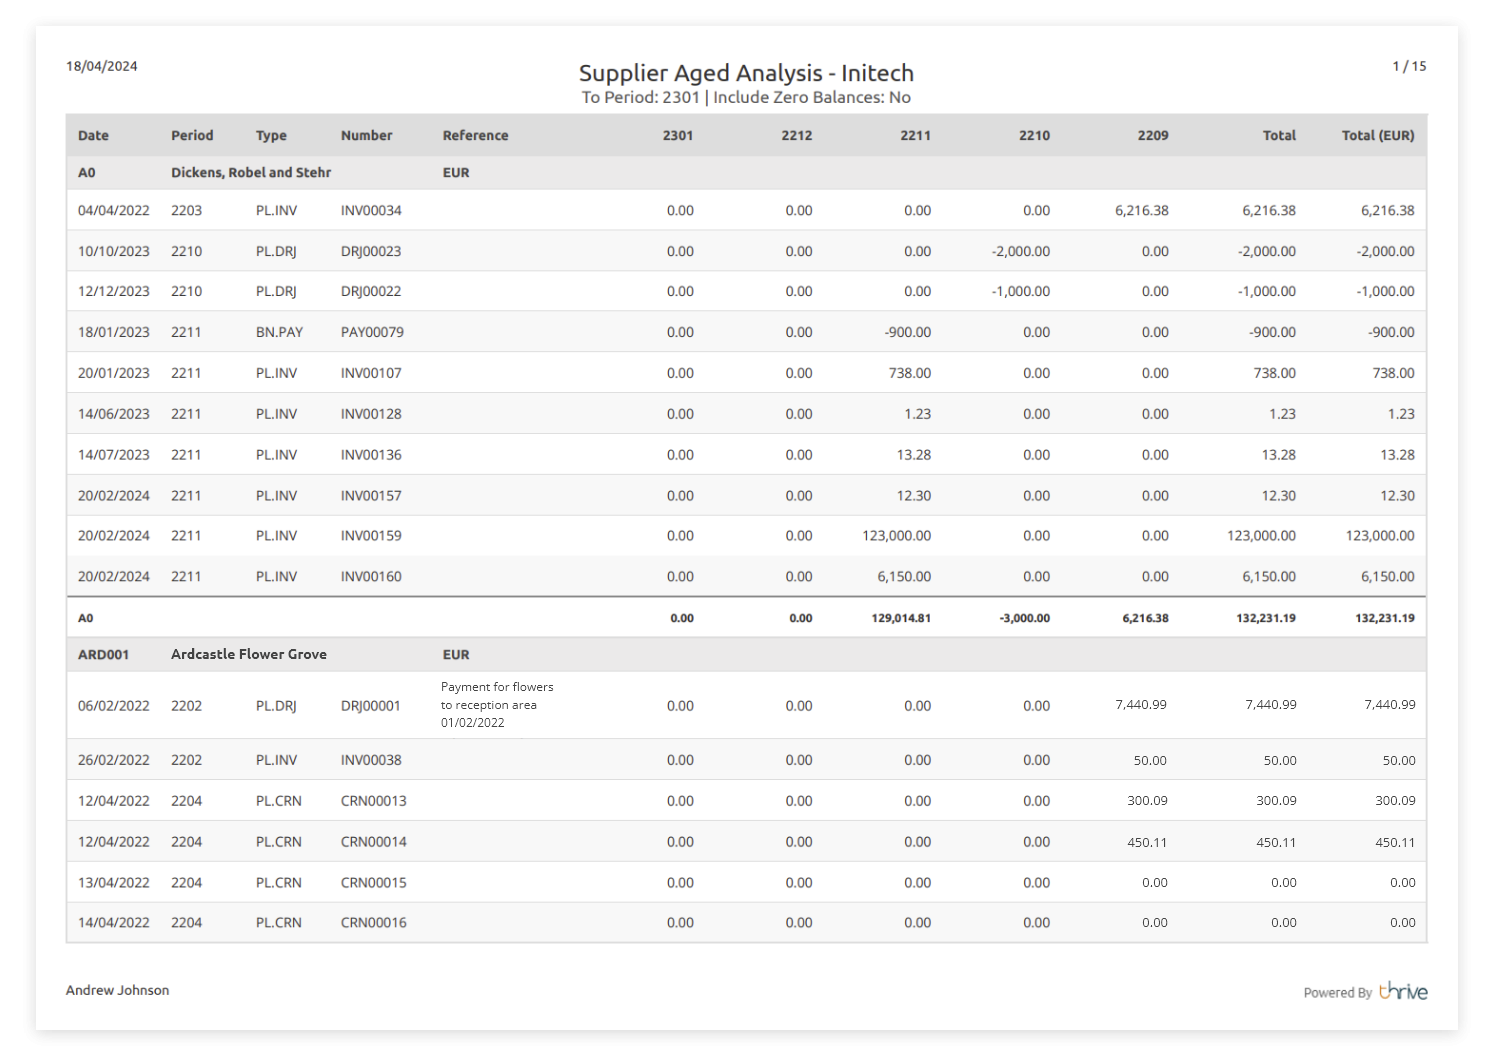Click the Period column header
1494x1056 pixels.
(x=192, y=135)
